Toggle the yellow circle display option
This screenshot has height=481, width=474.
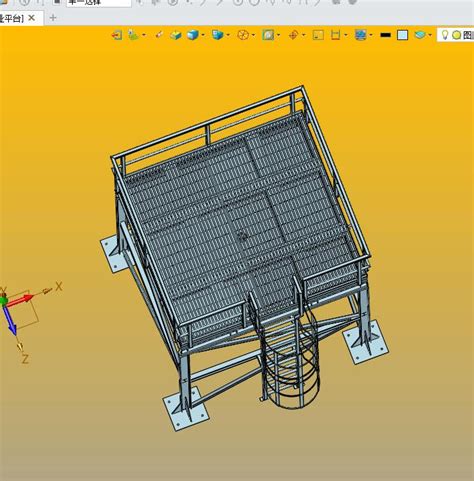457,35
